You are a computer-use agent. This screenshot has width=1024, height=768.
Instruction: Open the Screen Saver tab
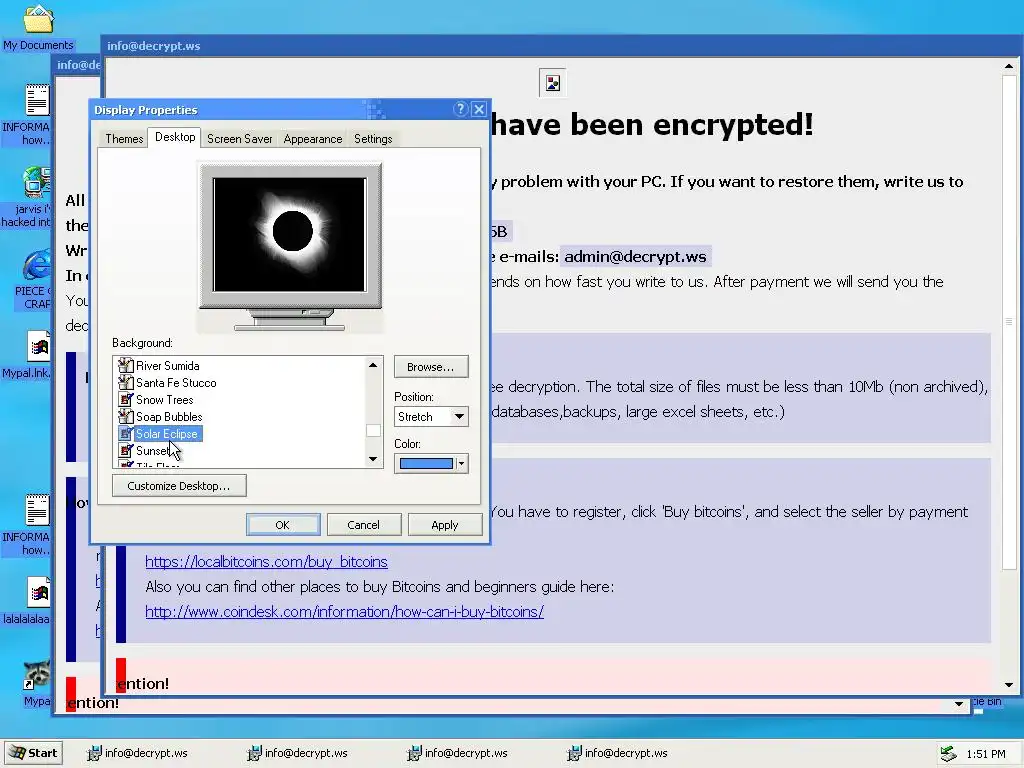coord(239,138)
